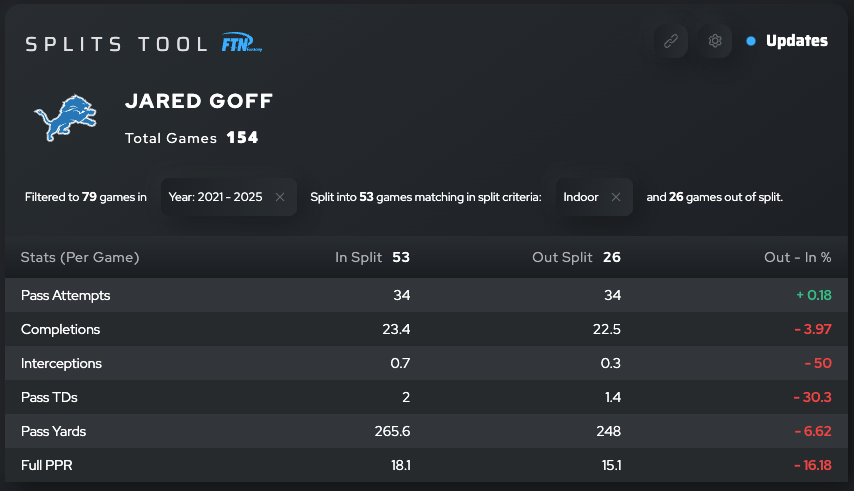Click the FTN logo
The width and height of the screenshot is (854, 491).
tap(243, 43)
